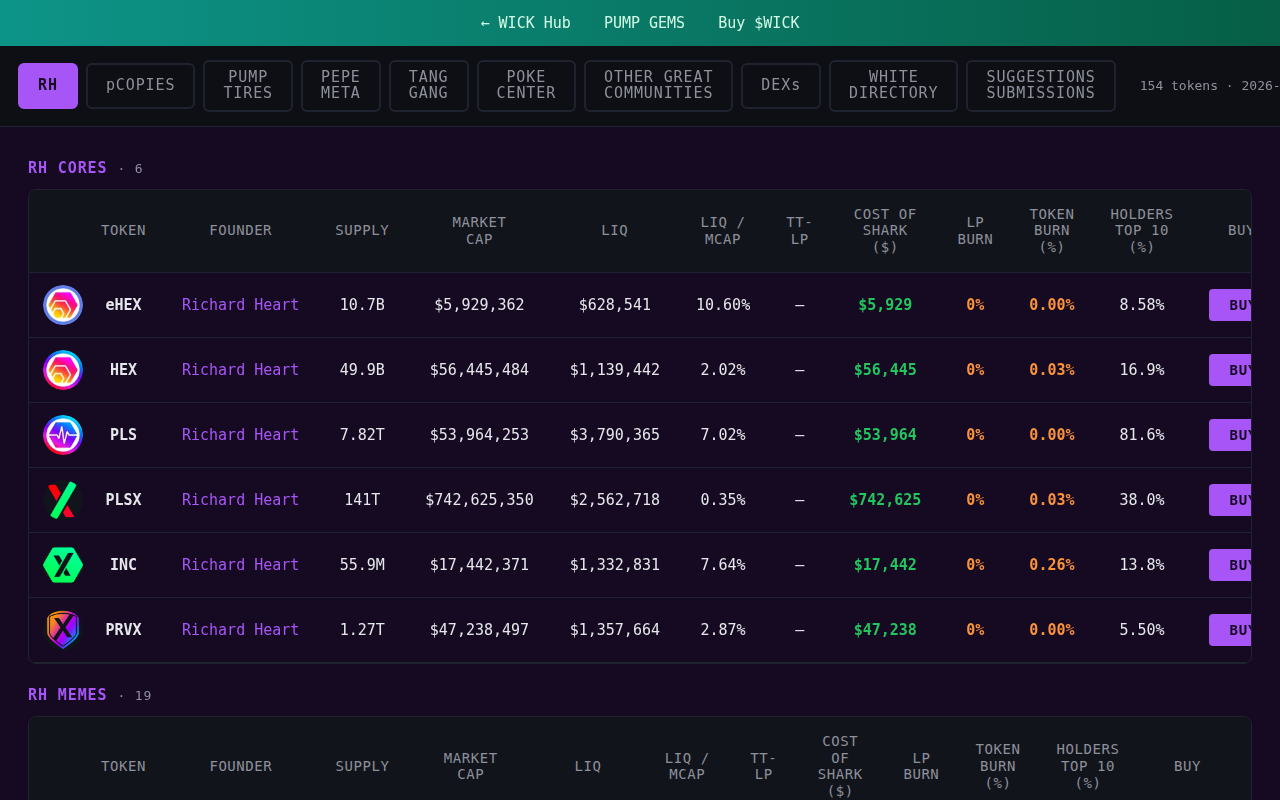Viewport: 1280px width, 800px height.
Task: Click the BUY button for PRVX
Action: pyautogui.click(x=1230, y=630)
